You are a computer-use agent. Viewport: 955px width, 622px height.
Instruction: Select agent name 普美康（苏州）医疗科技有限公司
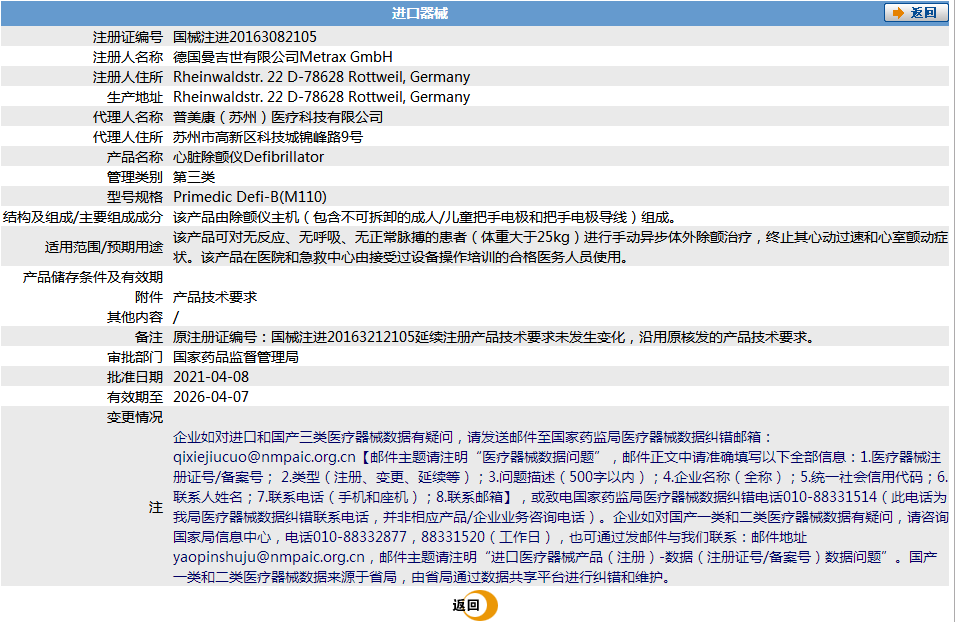pyautogui.click(x=278, y=117)
